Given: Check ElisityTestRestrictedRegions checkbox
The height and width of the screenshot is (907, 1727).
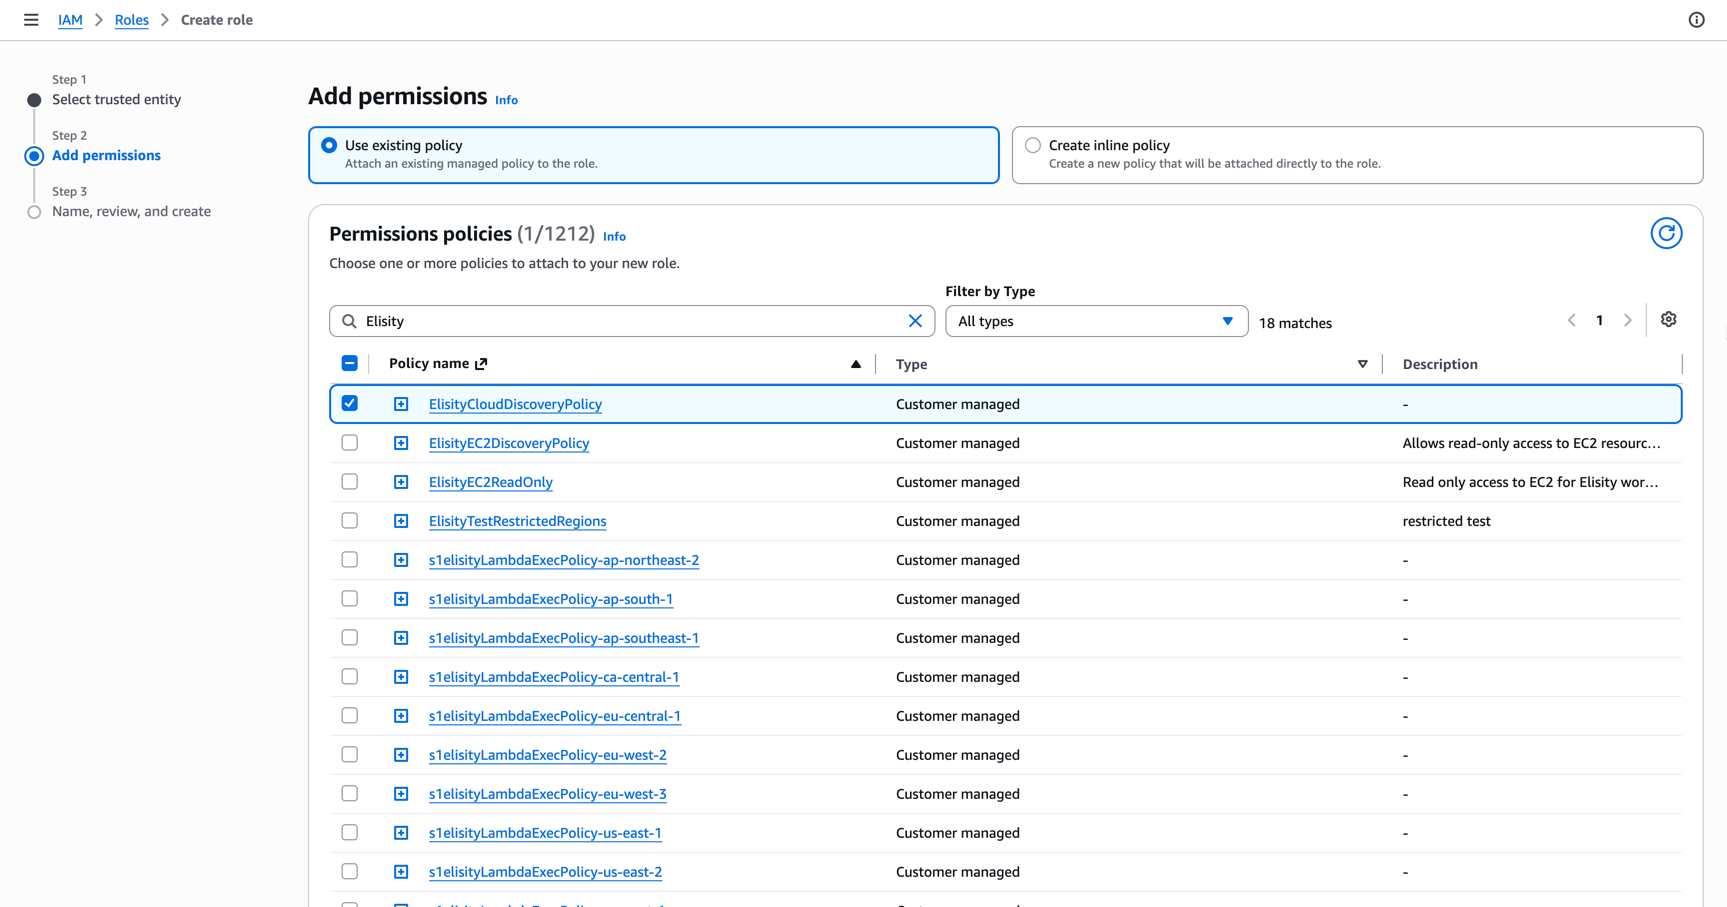Looking at the screenshot, I should pyautogui.click(x=349, y=520).
